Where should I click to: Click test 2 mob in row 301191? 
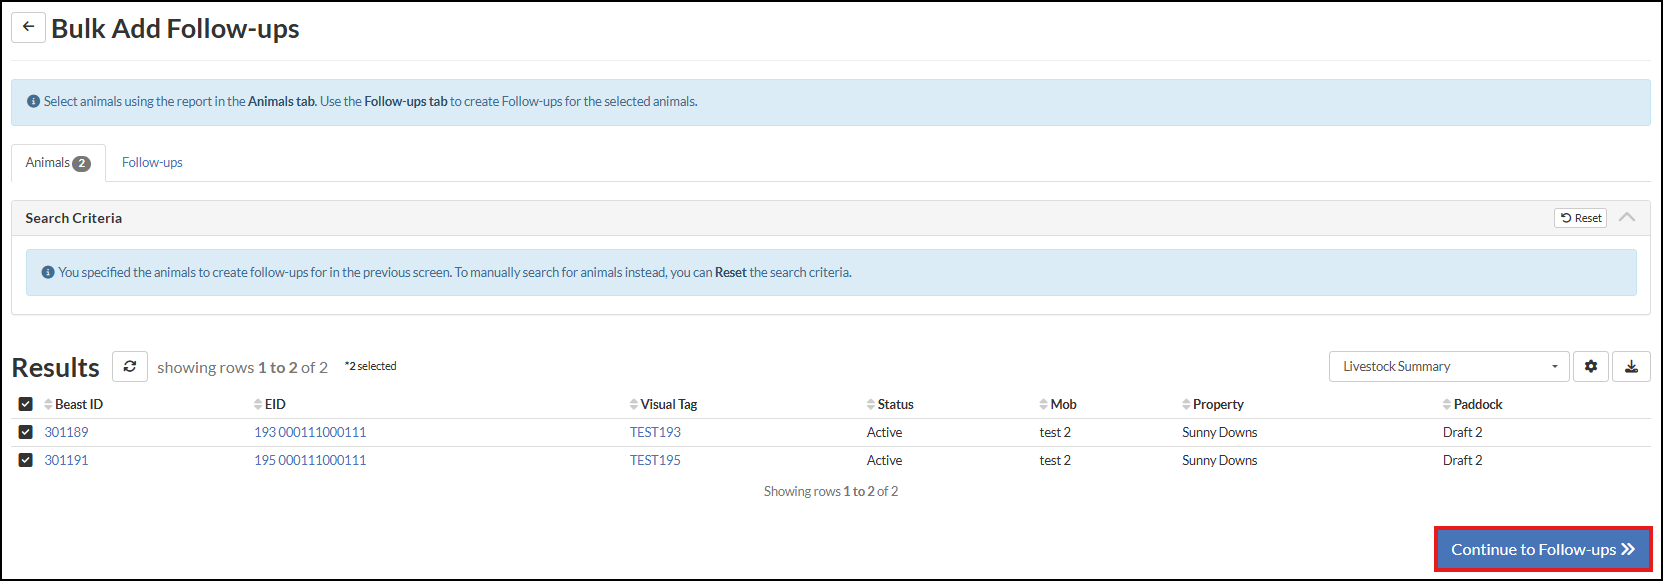1055,460
